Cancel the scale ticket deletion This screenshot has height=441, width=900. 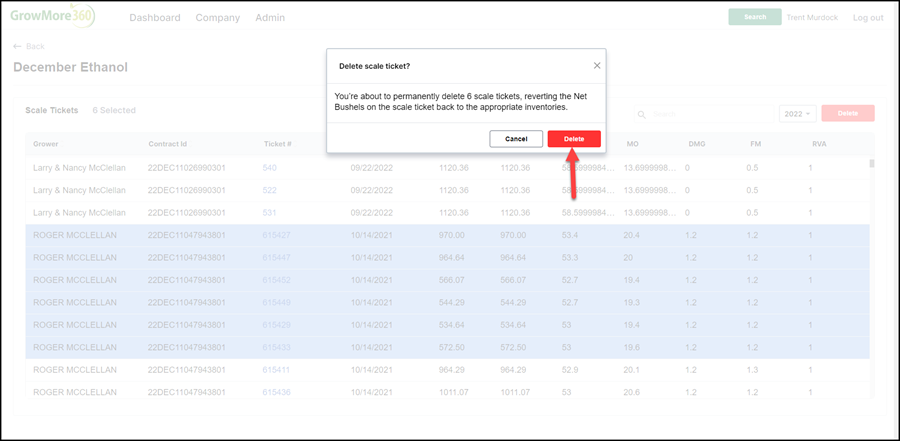[516, 139]
